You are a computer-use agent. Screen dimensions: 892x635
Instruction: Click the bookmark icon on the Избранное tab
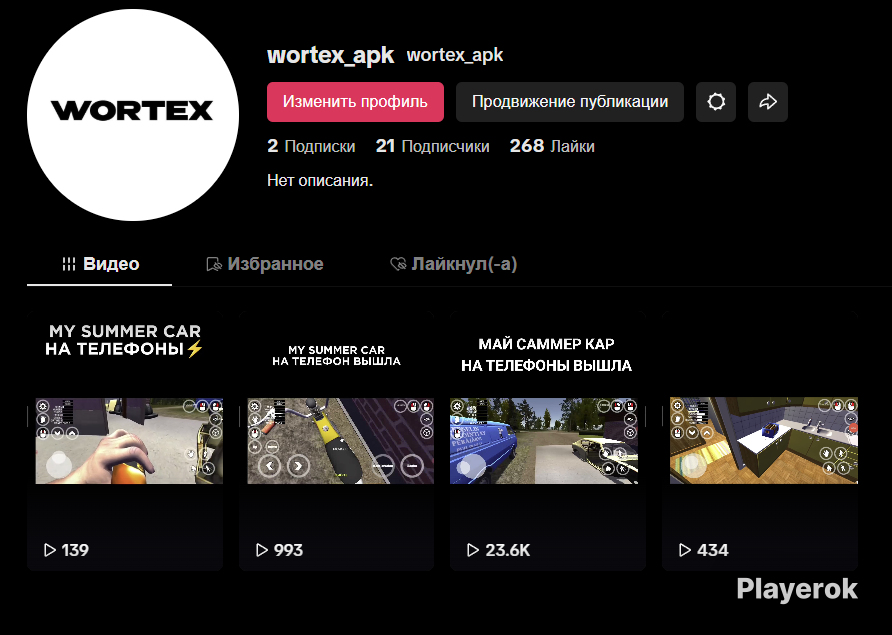tap(214, 264)
